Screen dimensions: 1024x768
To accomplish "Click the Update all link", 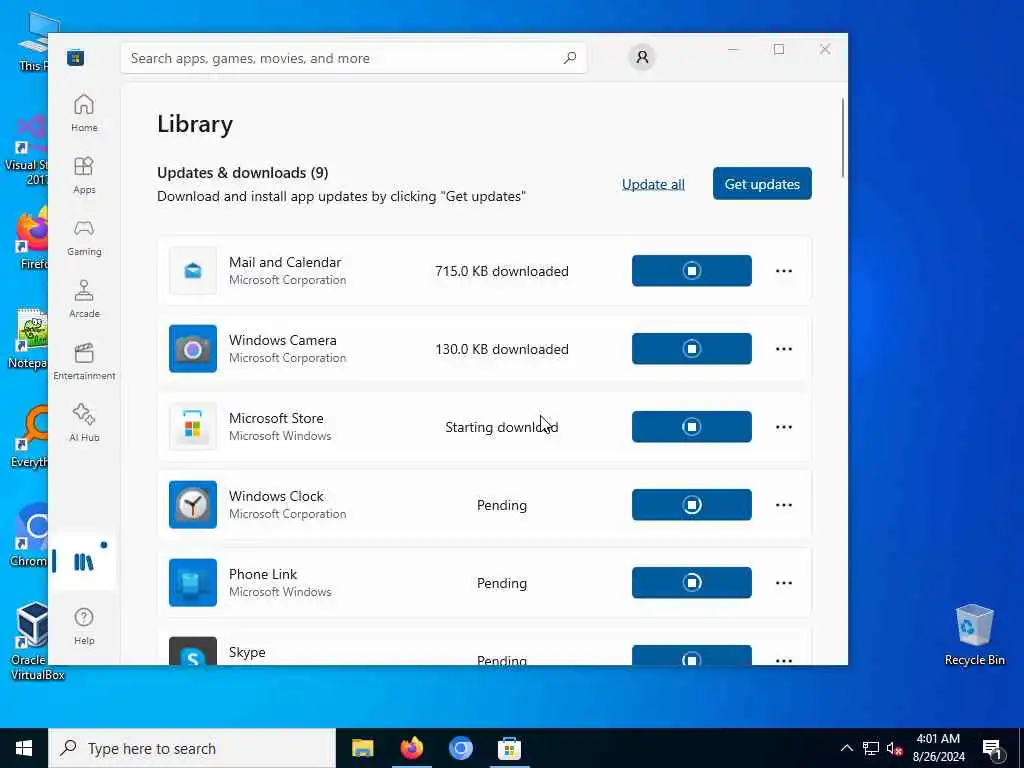I will point(653,184).
